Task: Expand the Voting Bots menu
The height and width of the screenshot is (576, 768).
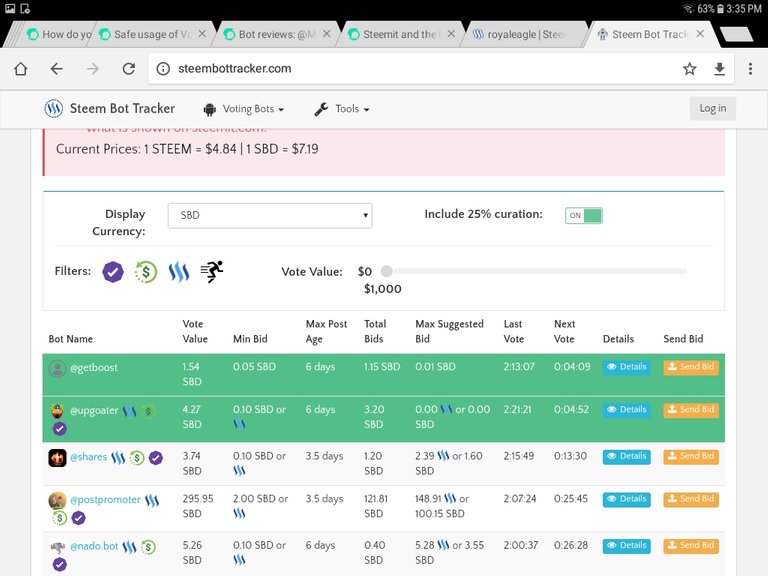Action: tap(244, 109)
